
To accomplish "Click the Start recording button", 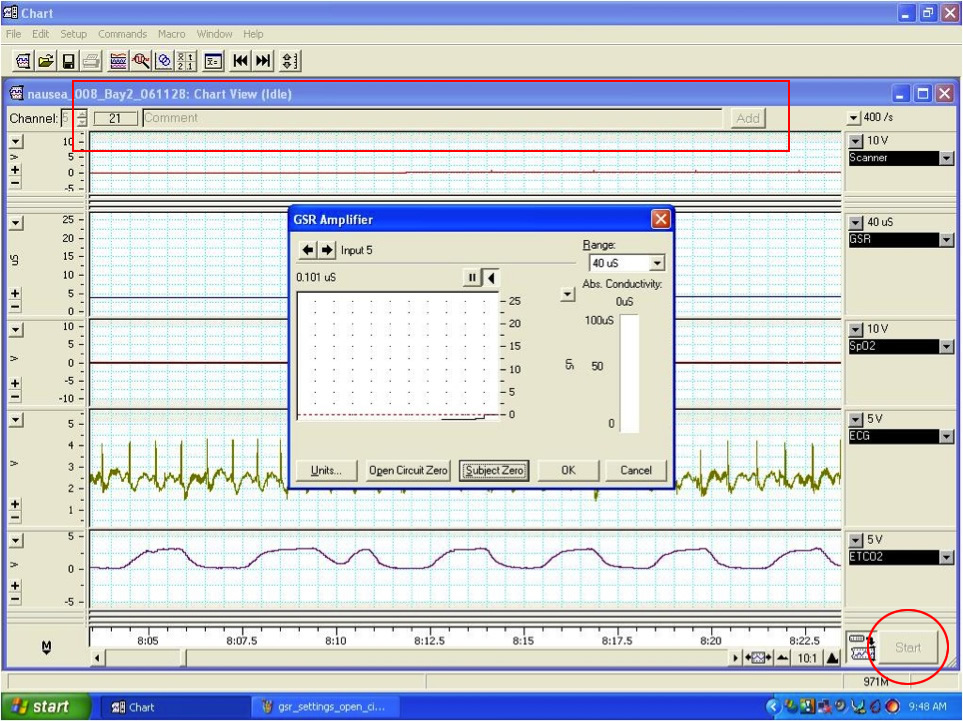I will (908, 647).
